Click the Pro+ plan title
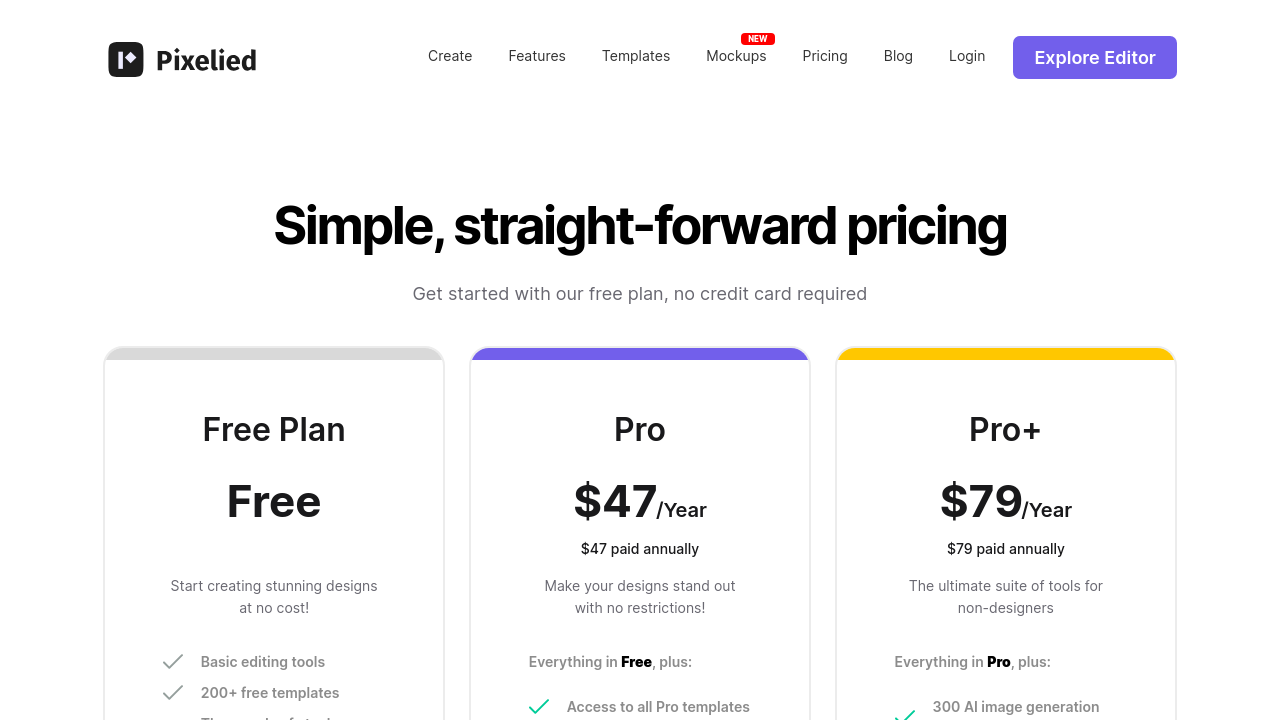1280x720 pixels. [x=1005, y=430]
